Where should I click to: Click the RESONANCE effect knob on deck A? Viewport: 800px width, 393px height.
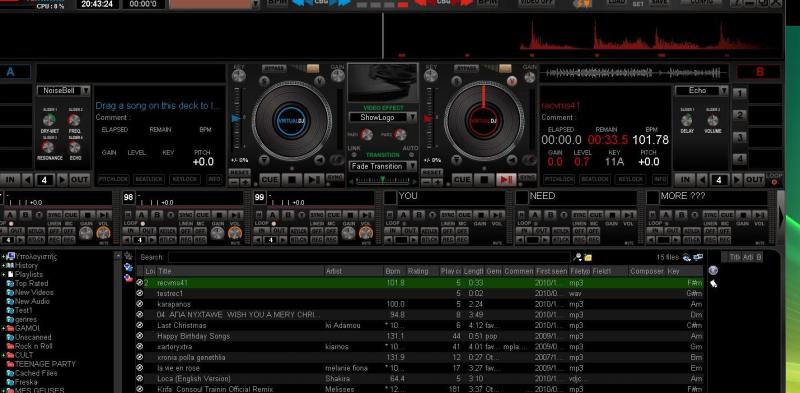tap(48, 147)
